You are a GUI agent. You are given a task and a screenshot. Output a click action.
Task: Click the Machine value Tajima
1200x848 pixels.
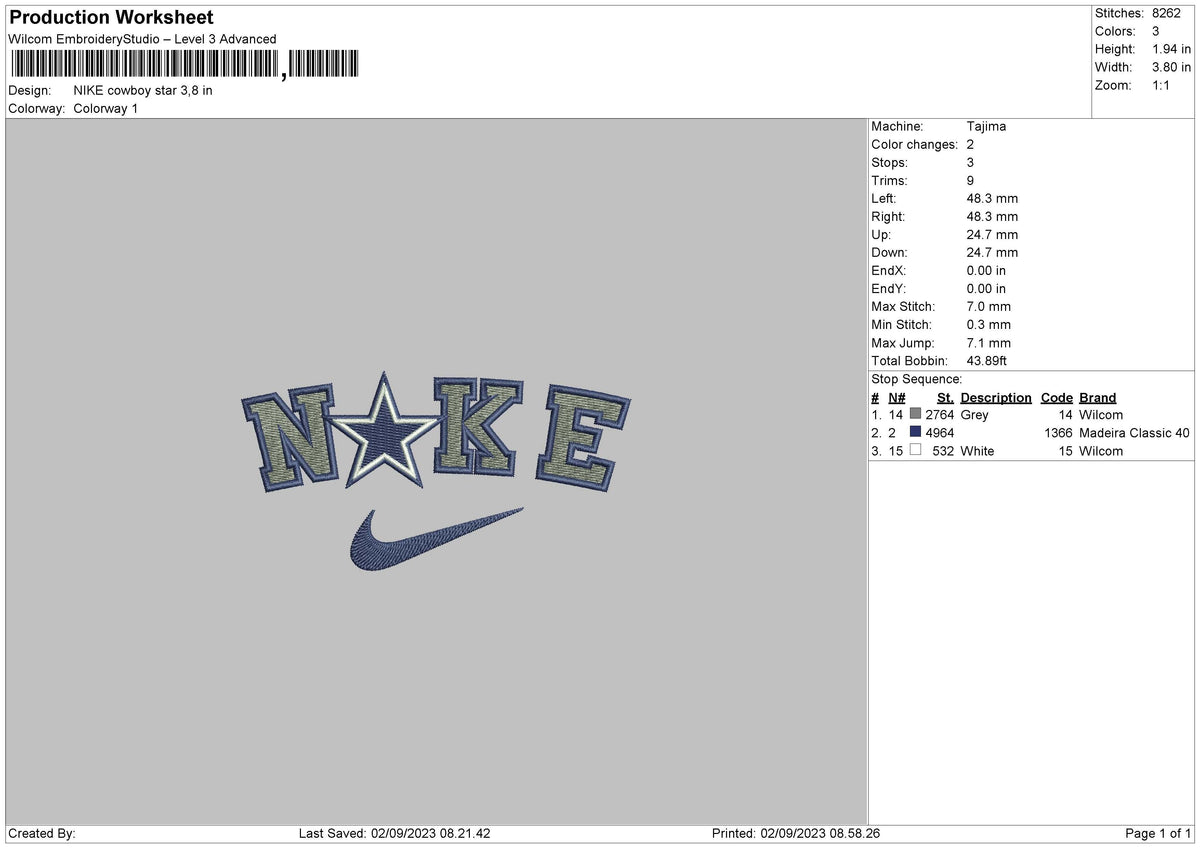(x=987, y=127)
